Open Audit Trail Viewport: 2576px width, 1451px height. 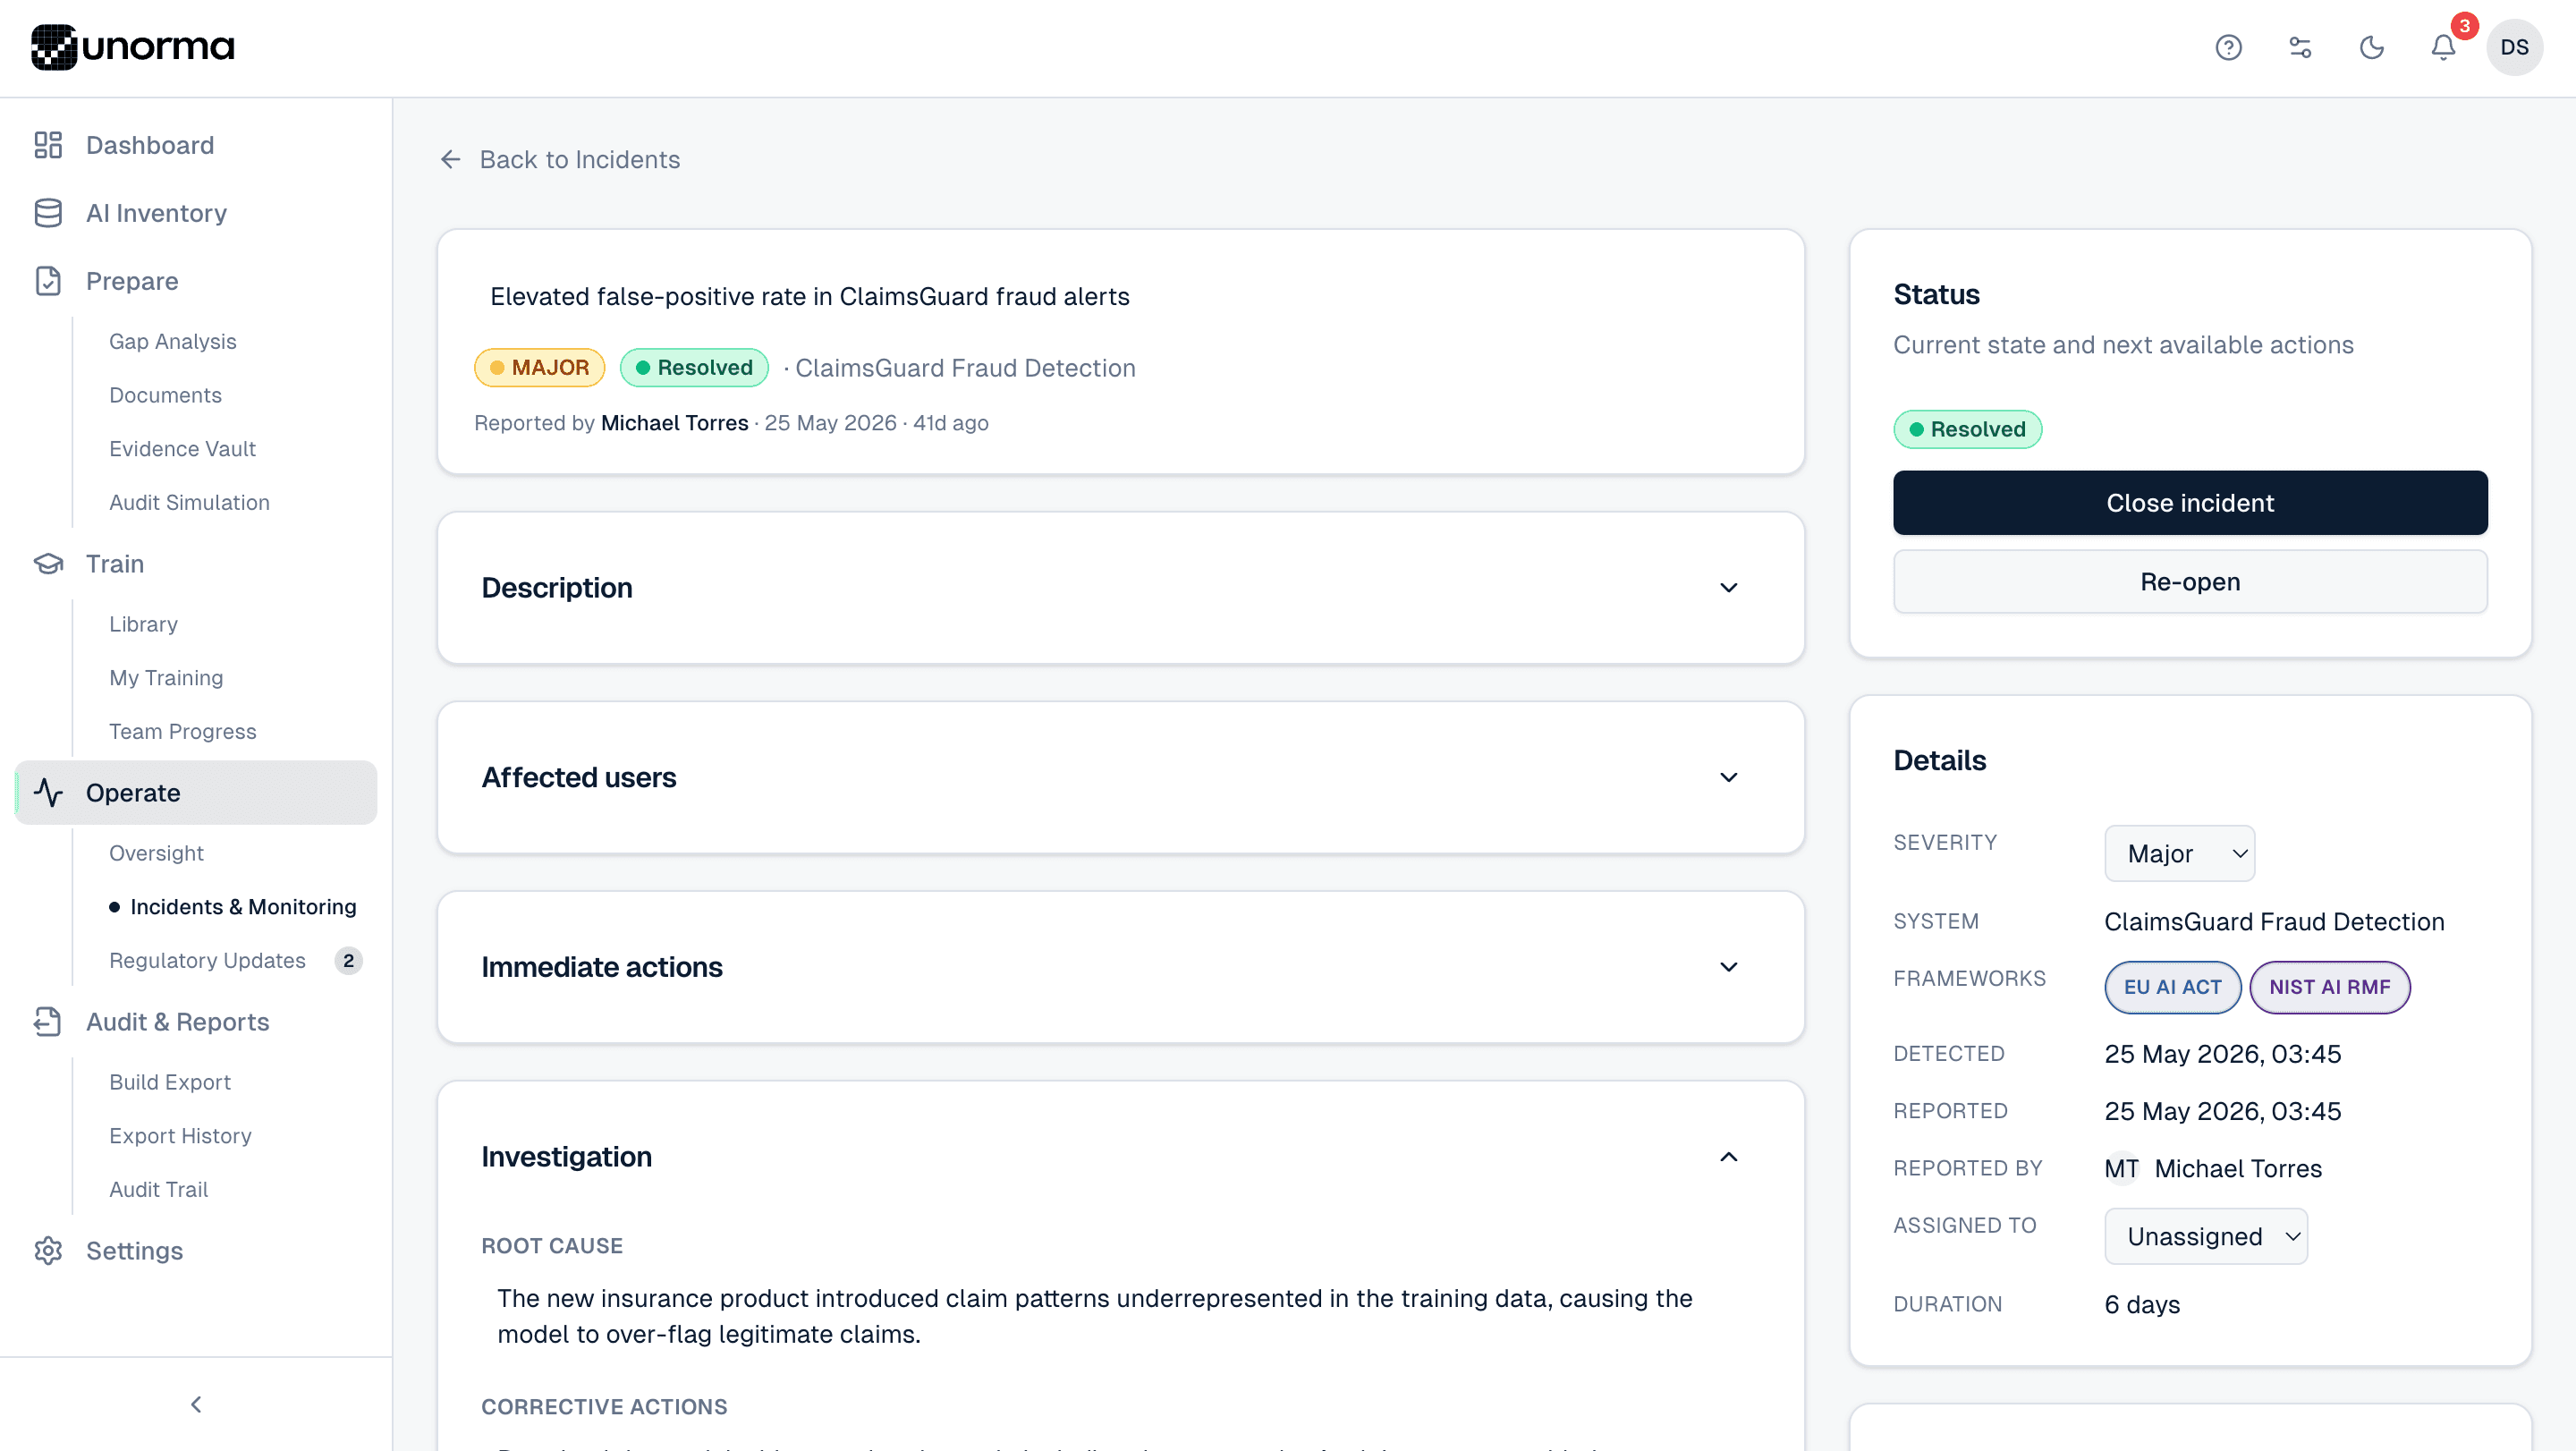(x=158, y=1190)
